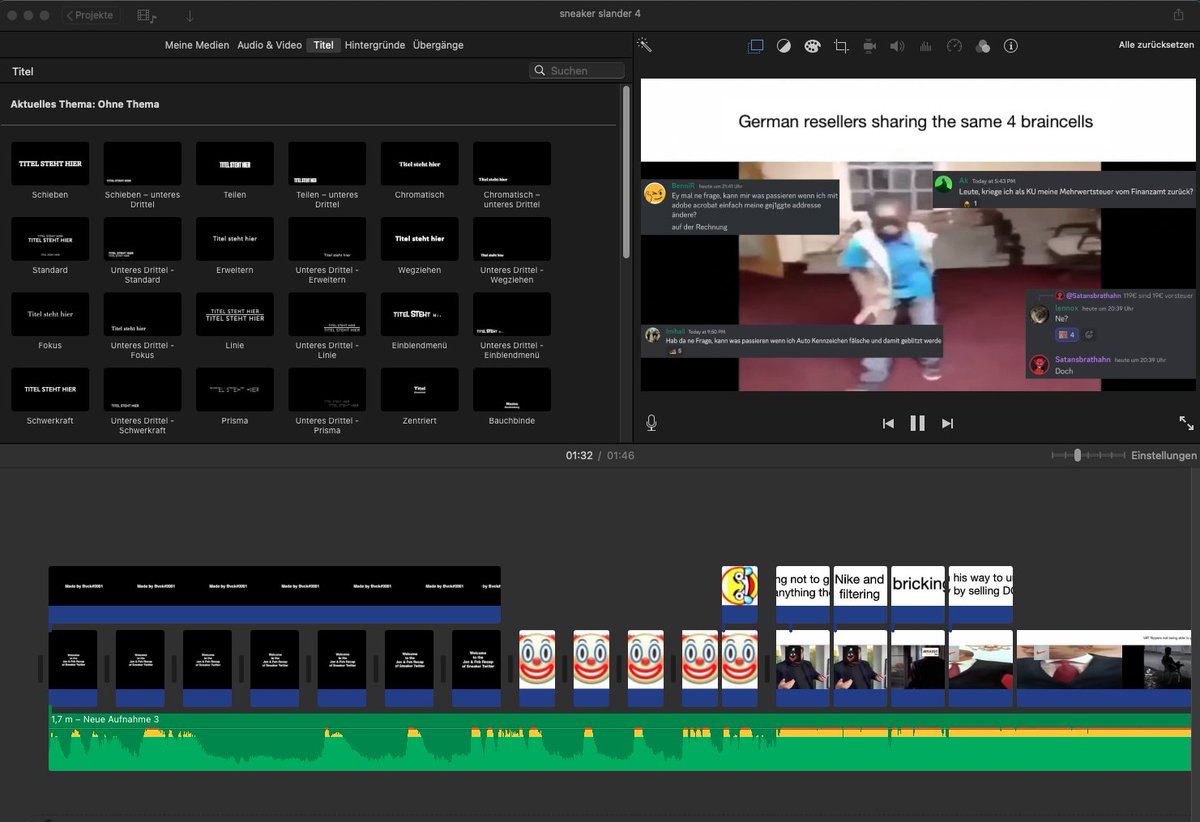This screenshot has height=822, width=1200.
Task: Skip to next clip
Action: point(947,423)
